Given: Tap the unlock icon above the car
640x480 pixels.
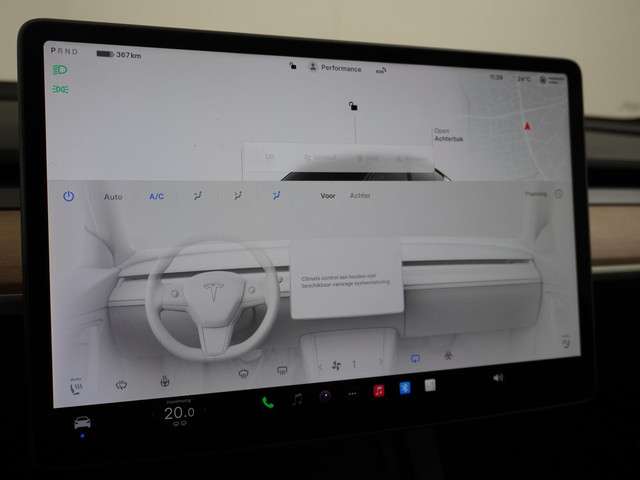Looking at the screenshot, I should [353, 106].
